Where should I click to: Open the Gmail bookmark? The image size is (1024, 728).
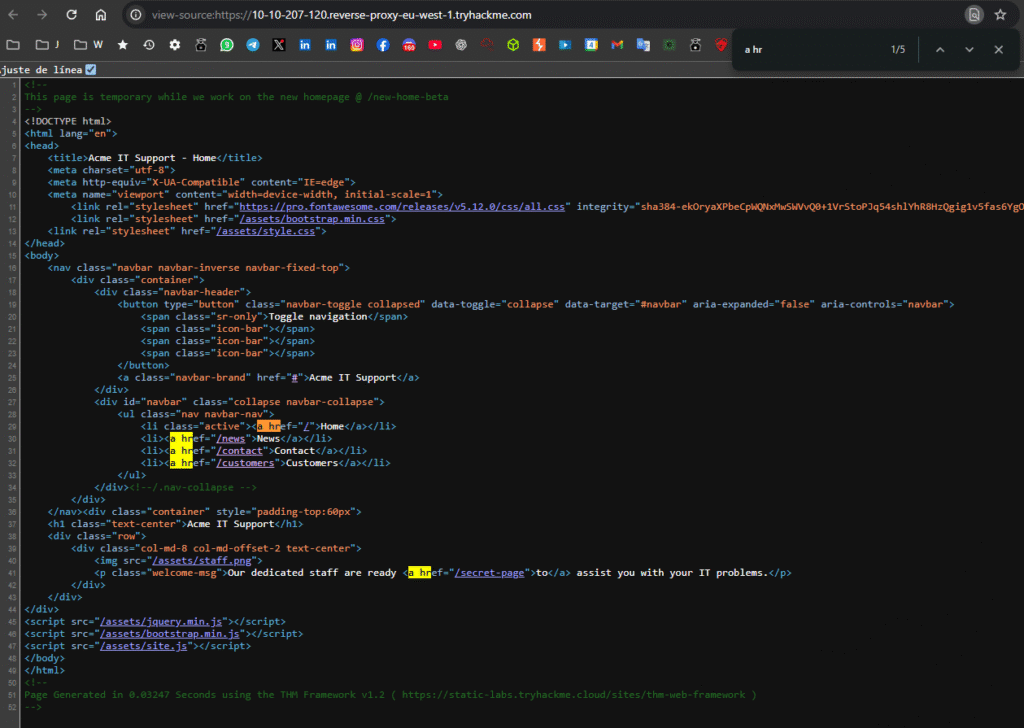tap(617, 45)
